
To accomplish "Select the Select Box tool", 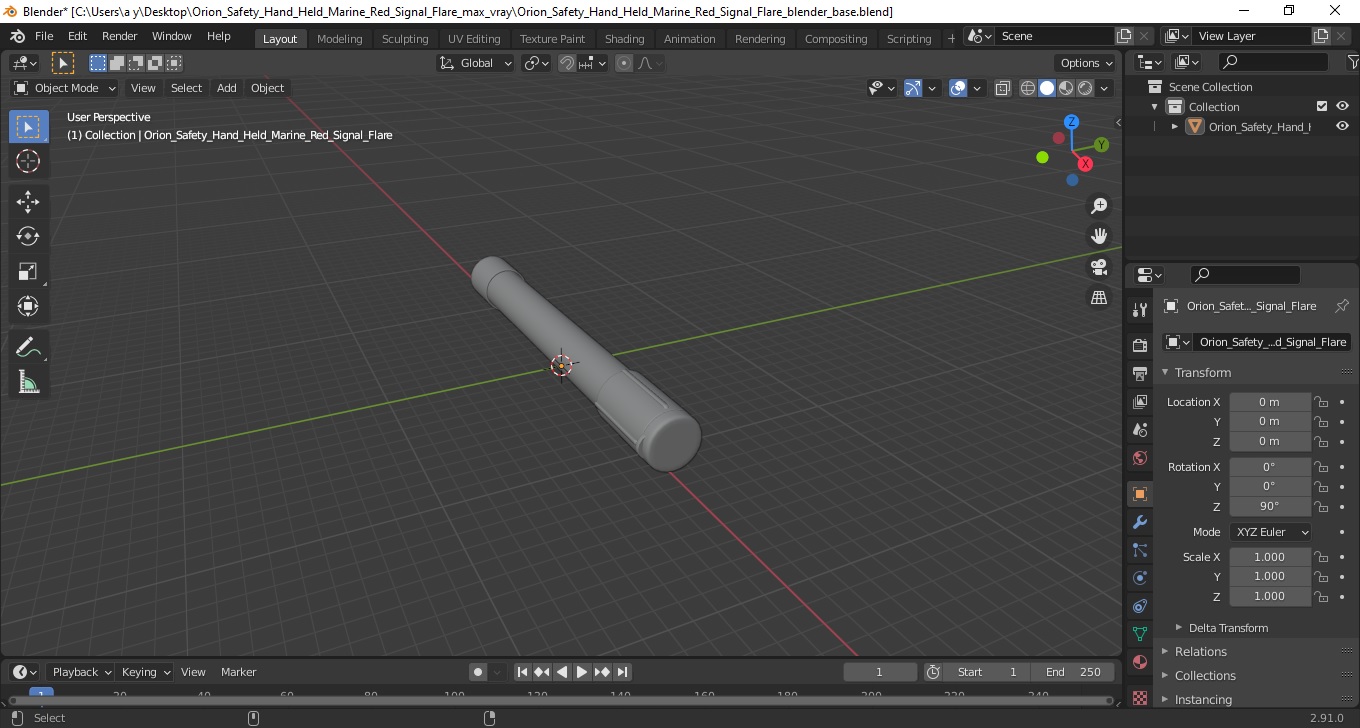I will coord(28,127).
